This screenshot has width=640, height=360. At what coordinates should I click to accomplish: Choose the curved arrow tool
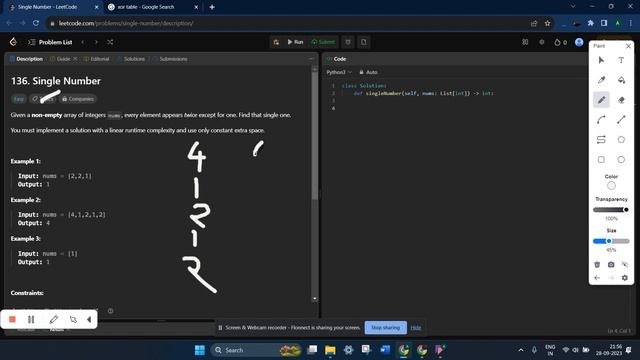click(601, 120)
